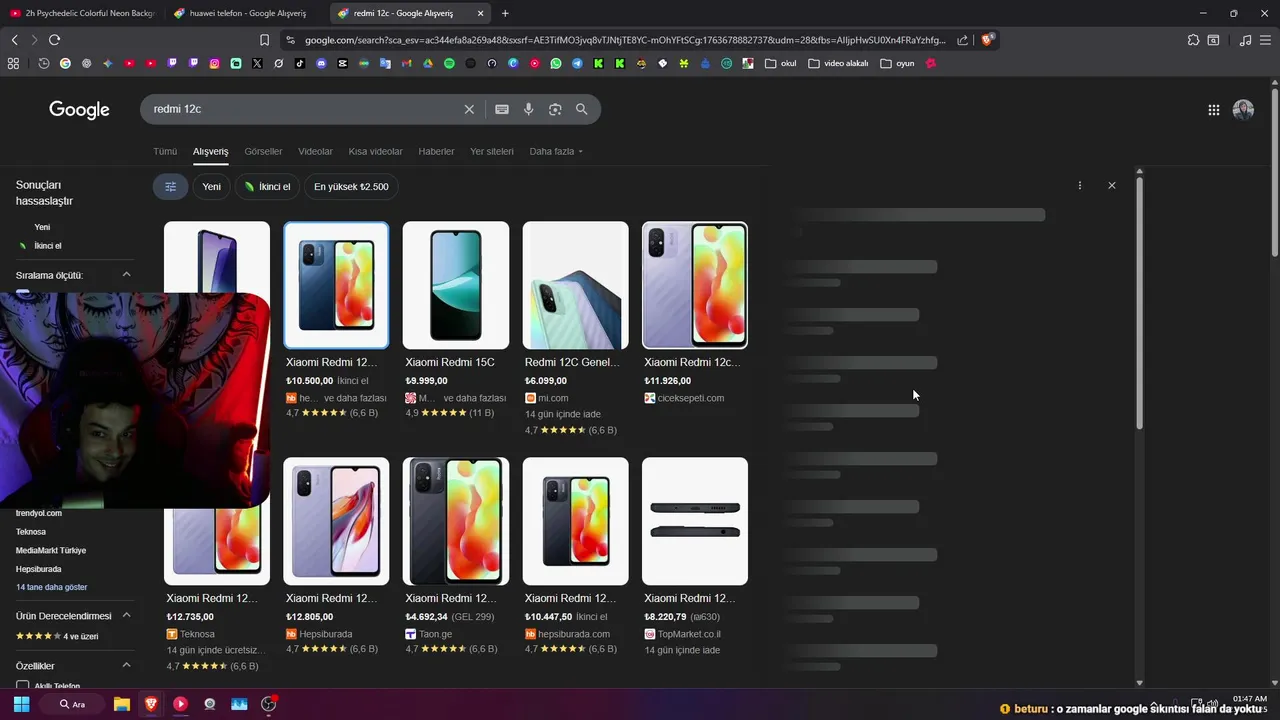Clear the search box with the X icon
The height and width of the screenshot is (720, 1280).
[x=469, y=109]
